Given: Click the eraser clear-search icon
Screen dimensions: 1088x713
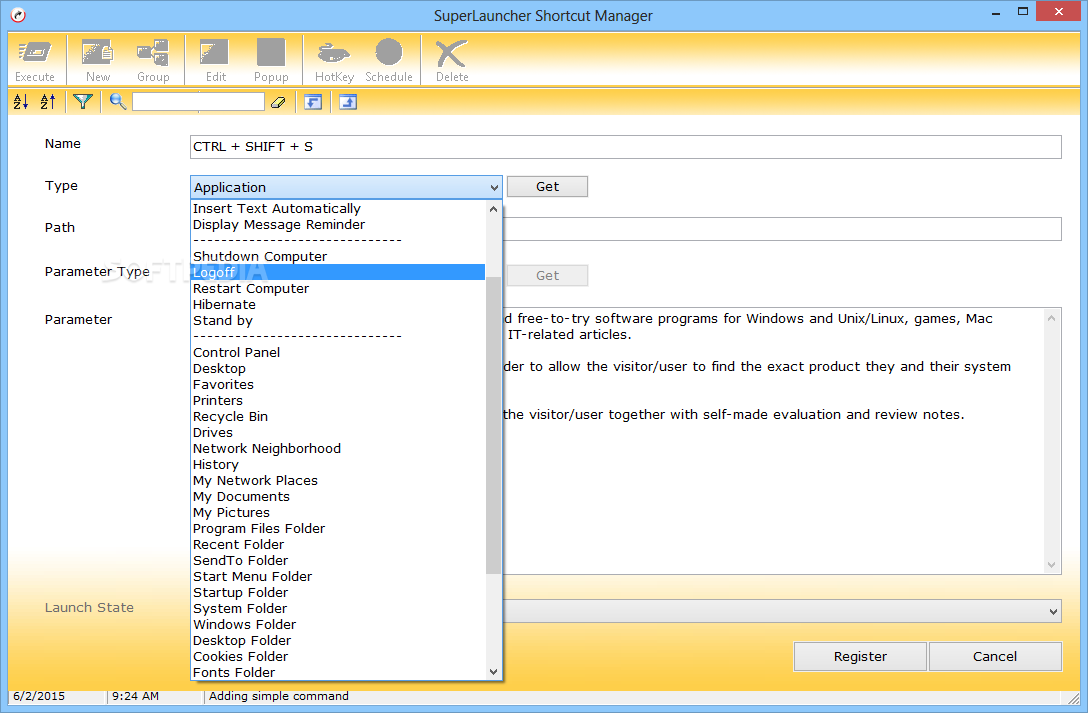Looking at the screenshot, I should pos(278,102).
